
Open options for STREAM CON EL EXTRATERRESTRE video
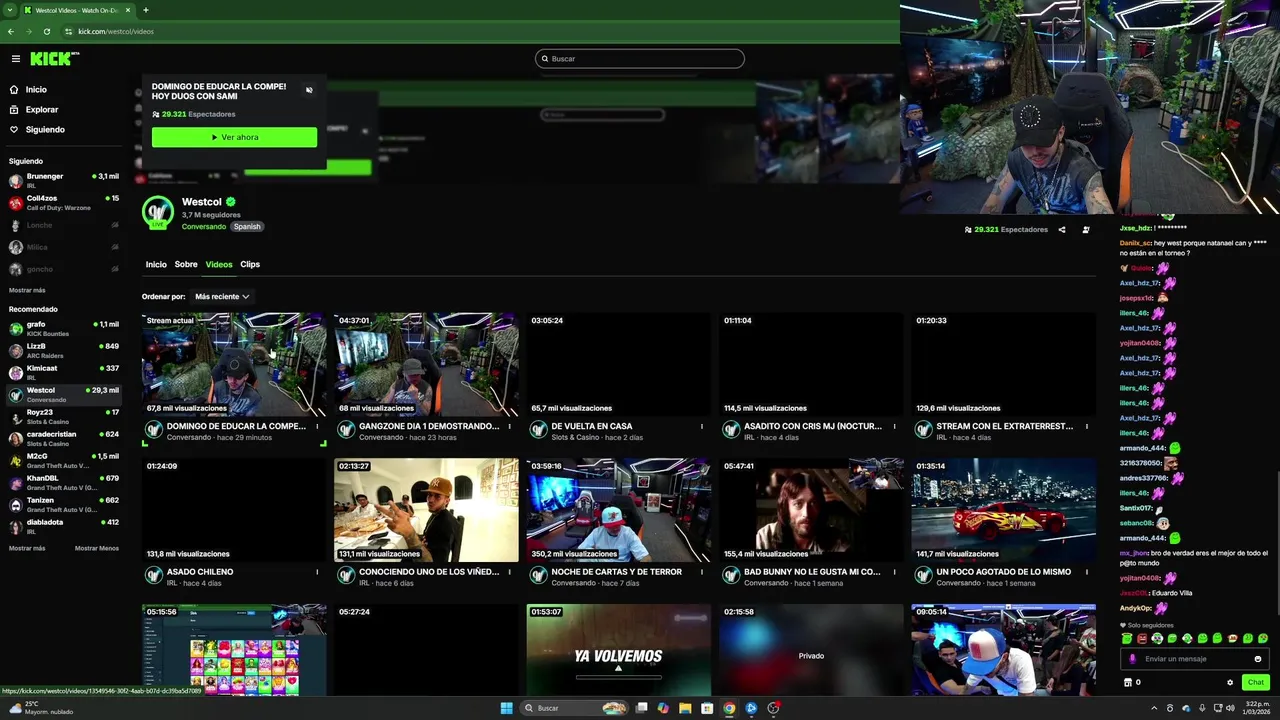[1086, 426]
